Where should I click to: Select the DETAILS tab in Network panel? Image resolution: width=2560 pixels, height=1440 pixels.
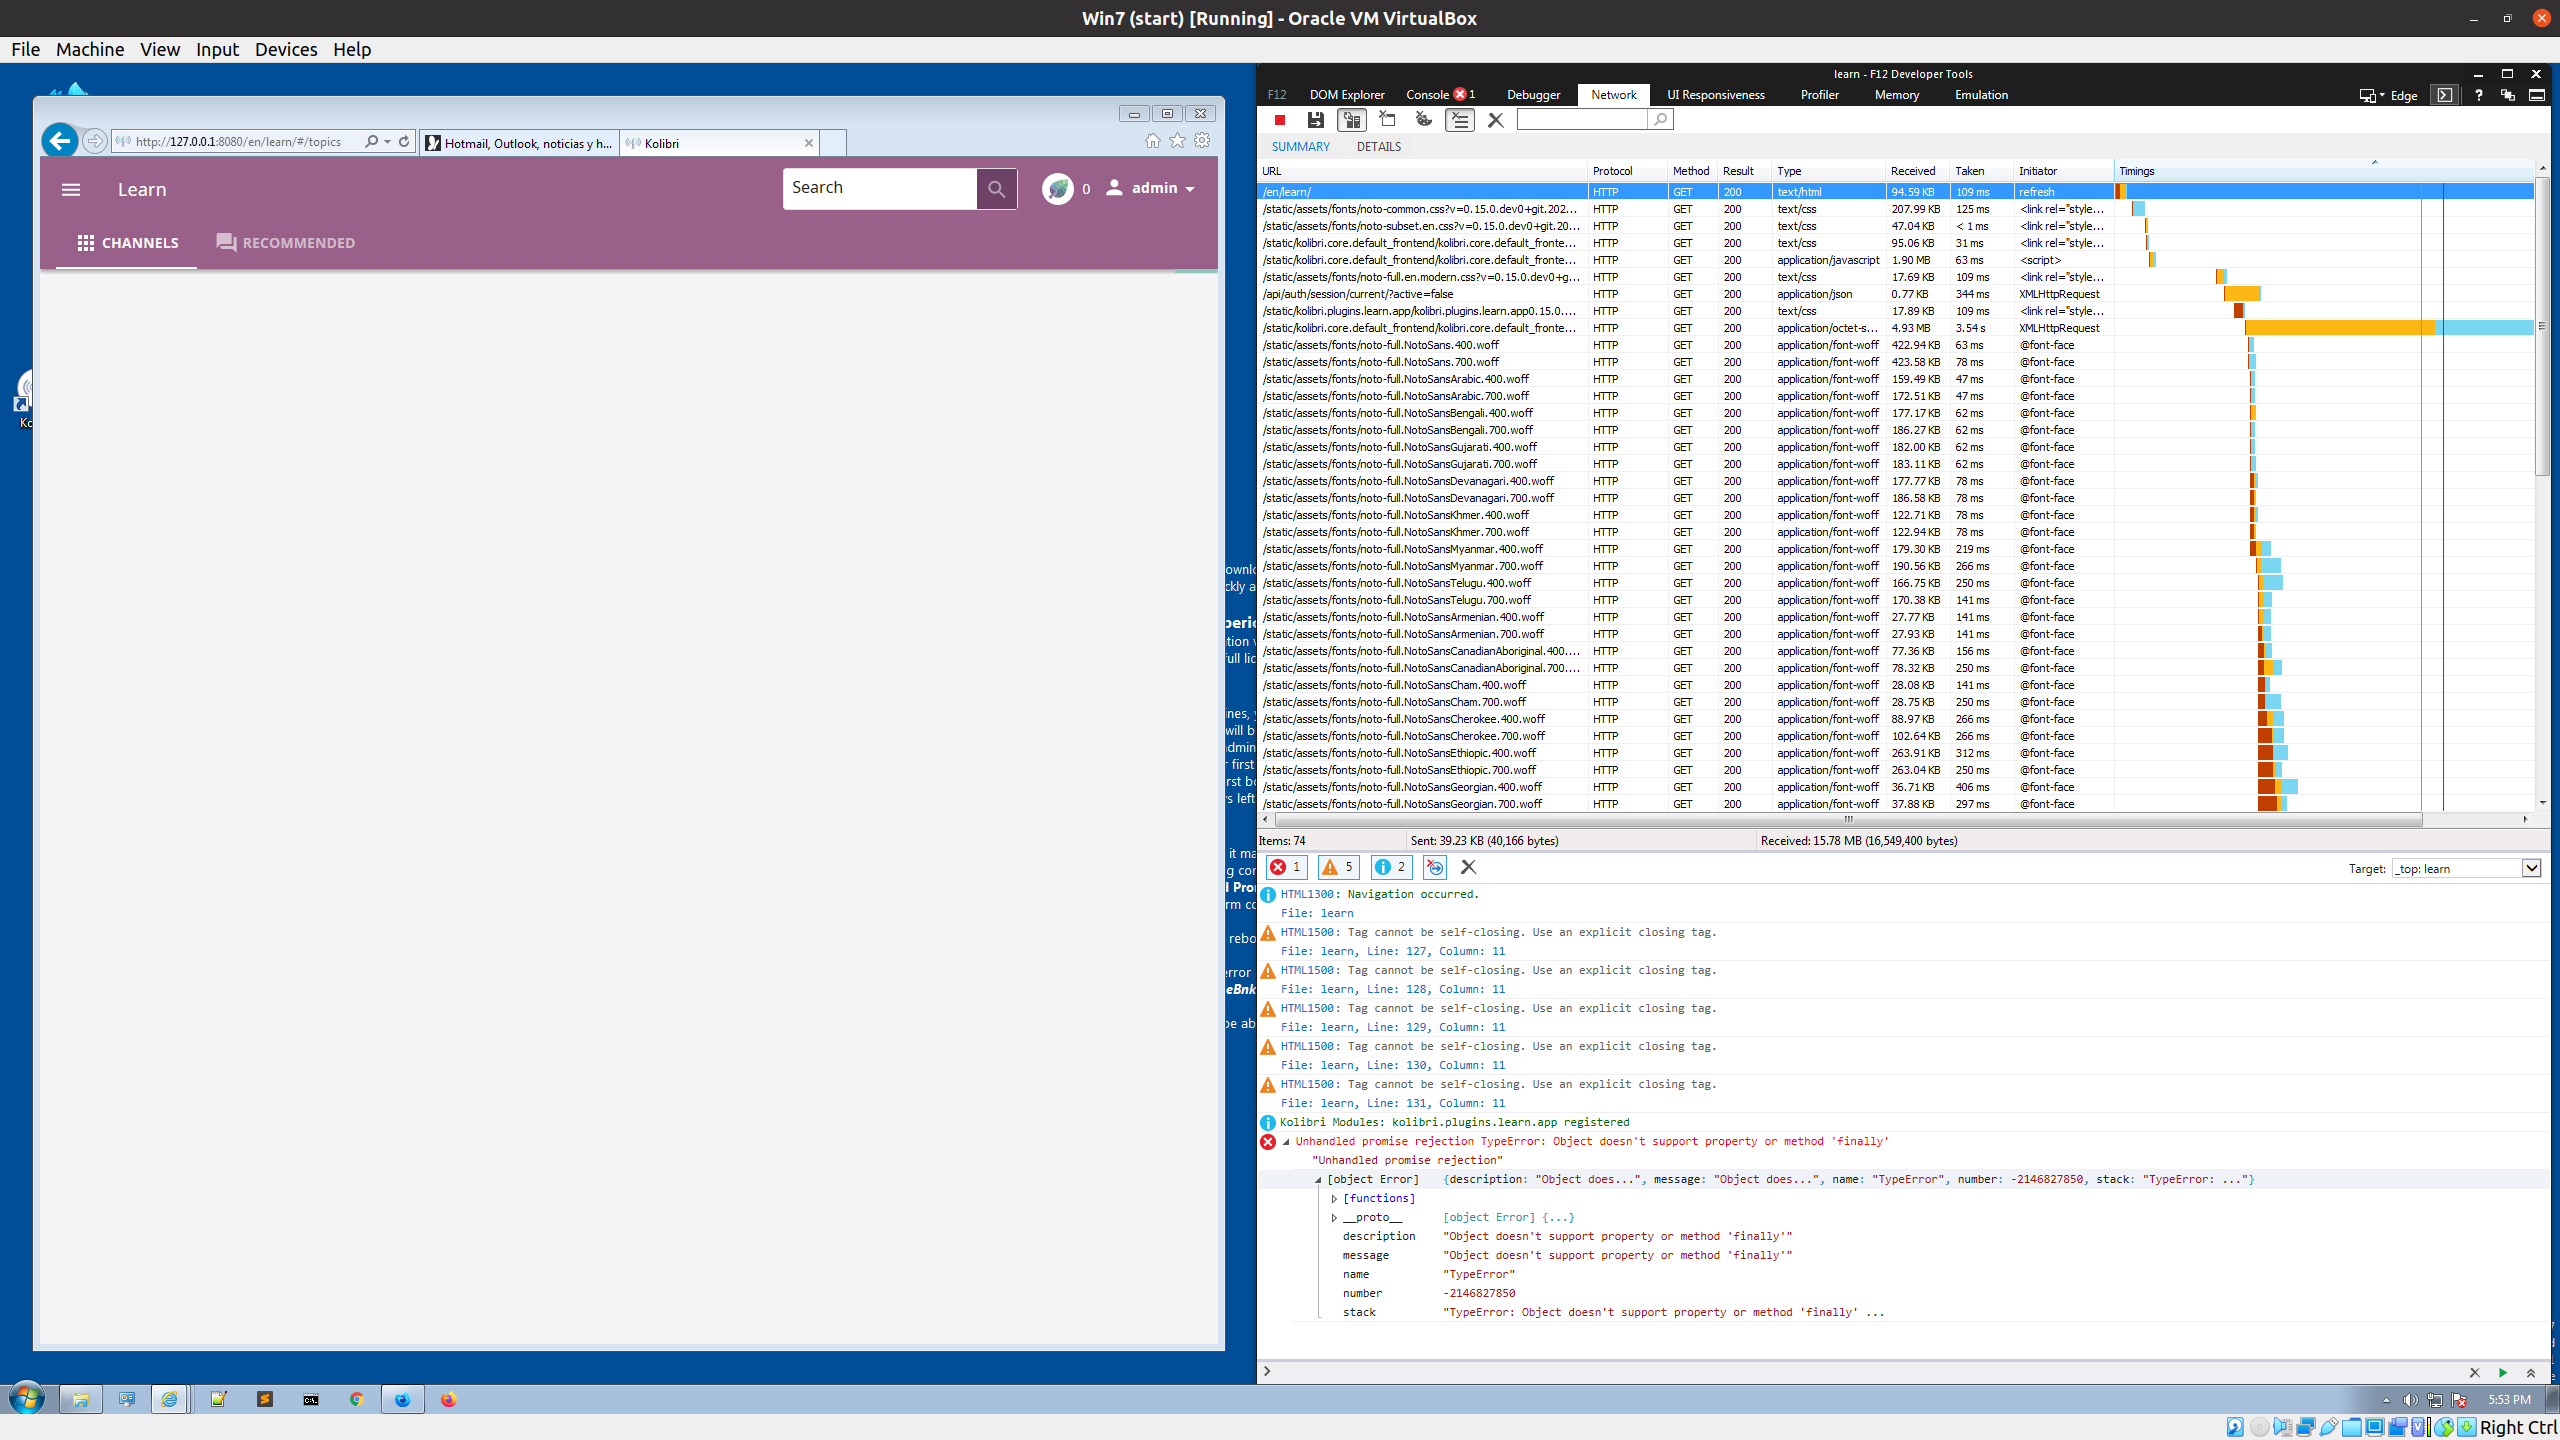pos(1378,146)
